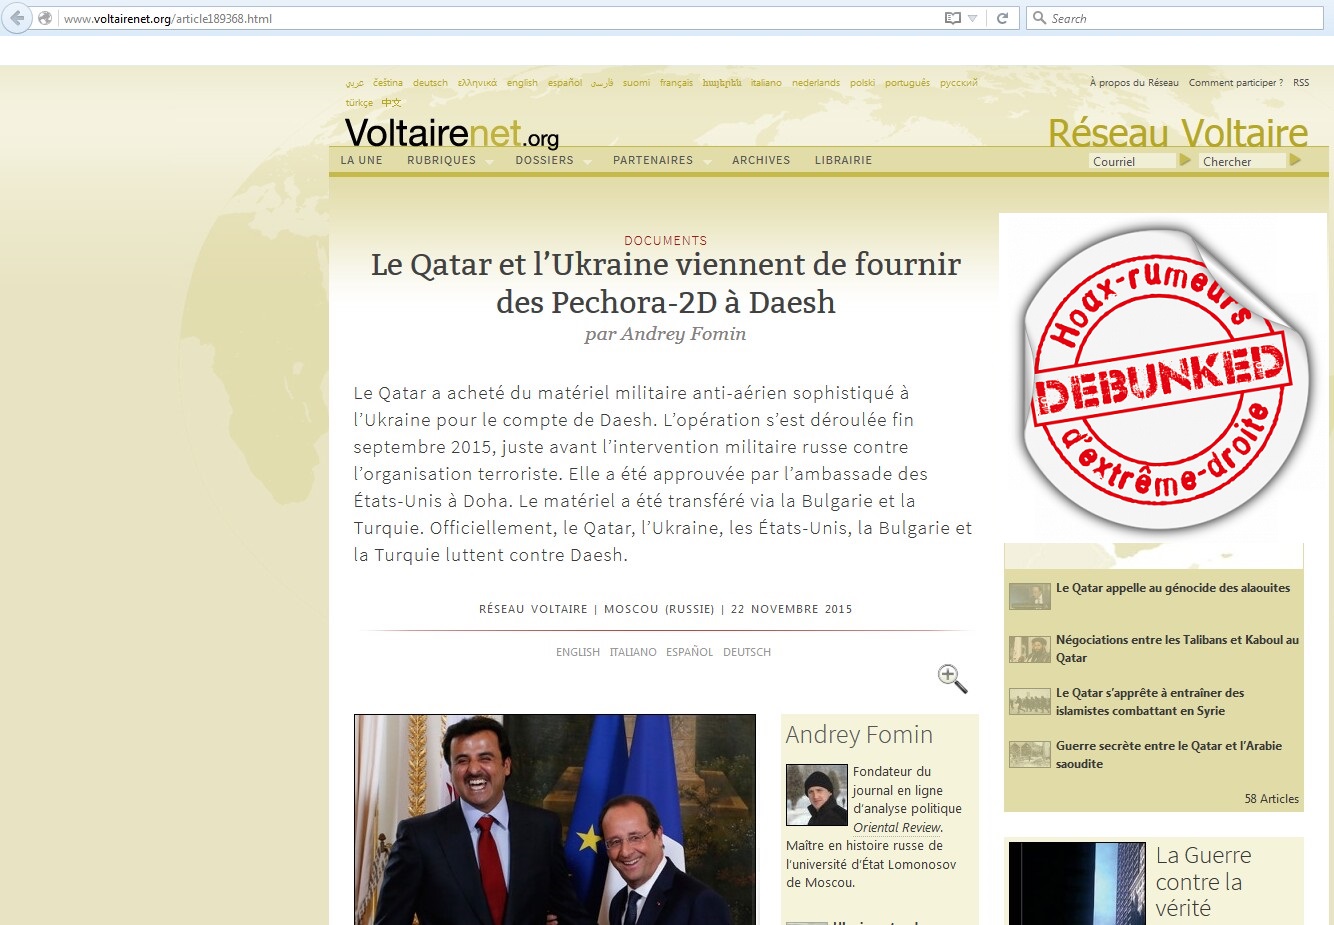
Task: Click the Réseau Voltaire header title
Action: (1178, 132)
